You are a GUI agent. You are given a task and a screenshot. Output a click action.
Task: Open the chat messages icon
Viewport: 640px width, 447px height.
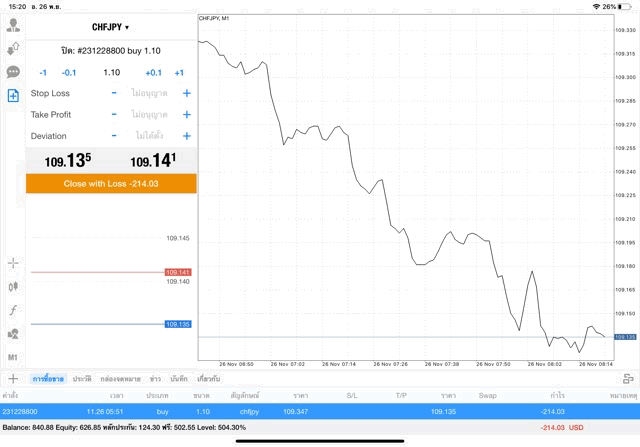[13, 72]
